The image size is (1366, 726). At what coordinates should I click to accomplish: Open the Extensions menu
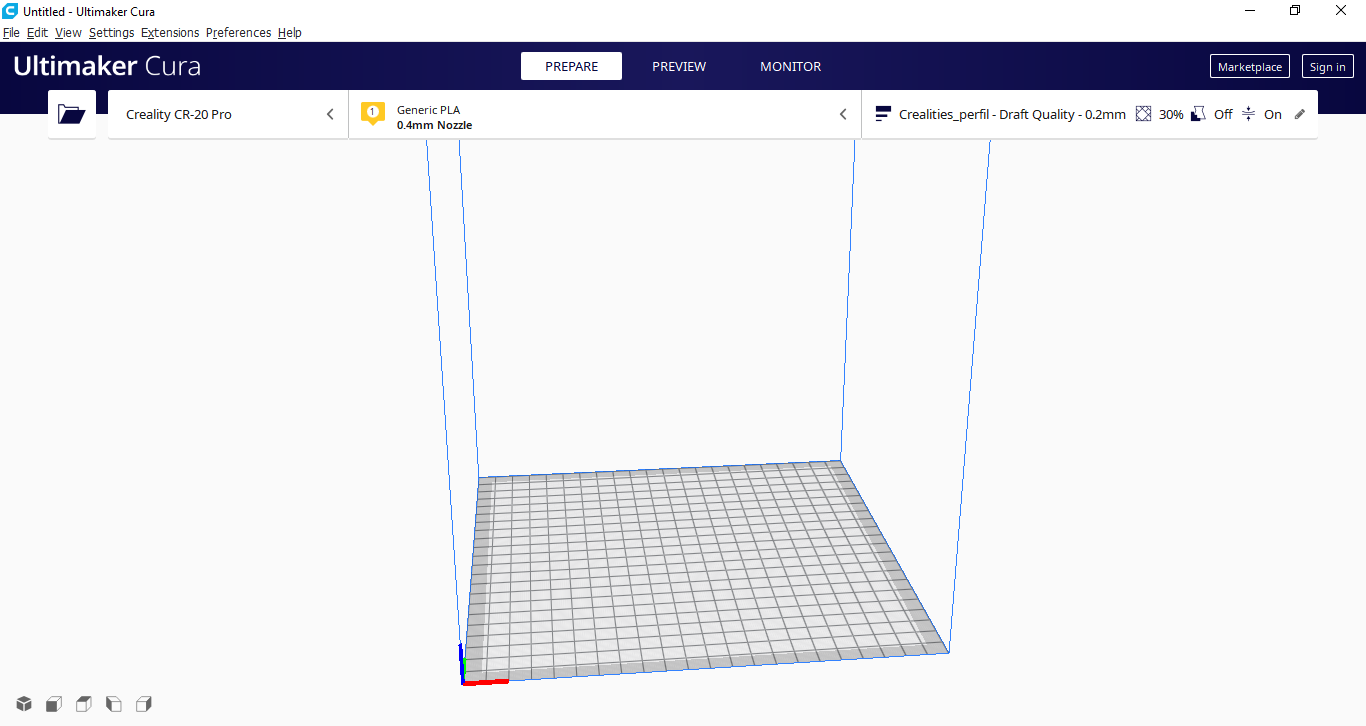170,33
